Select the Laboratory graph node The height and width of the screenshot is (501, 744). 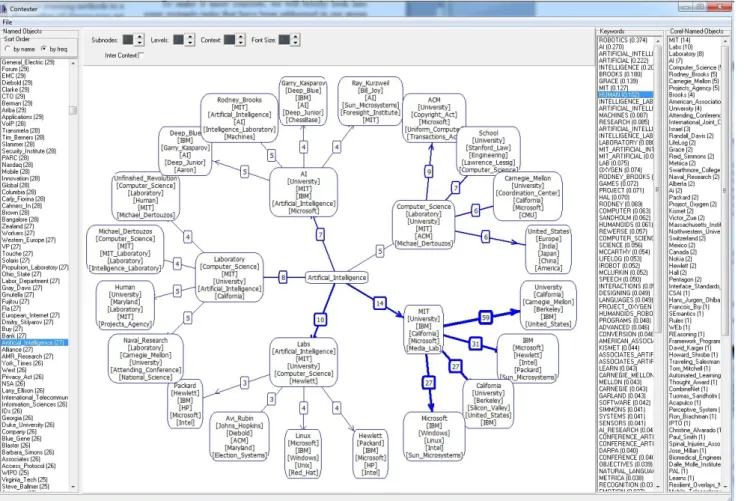(229, 278)
